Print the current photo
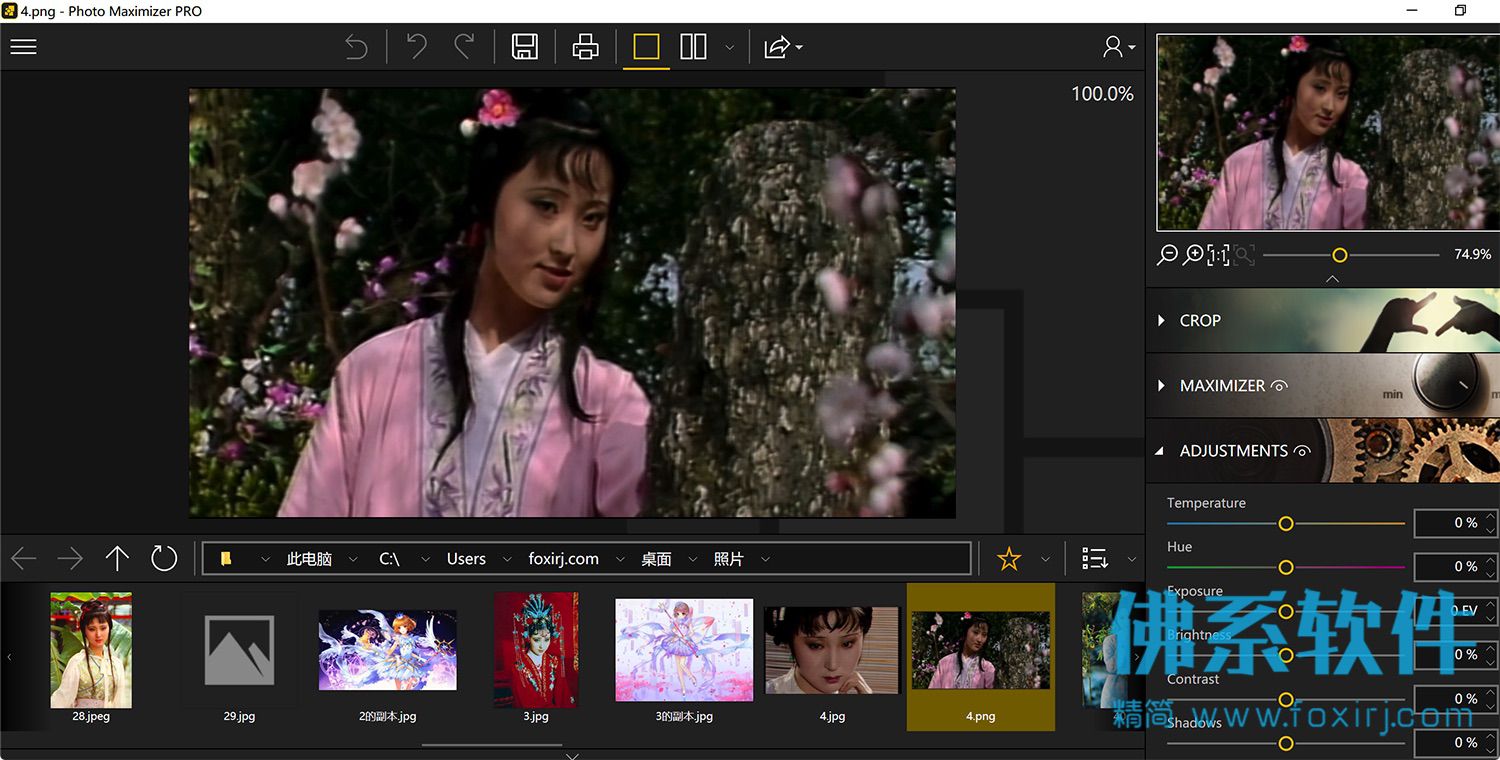The image size is (1500, 760). [586, 47]
